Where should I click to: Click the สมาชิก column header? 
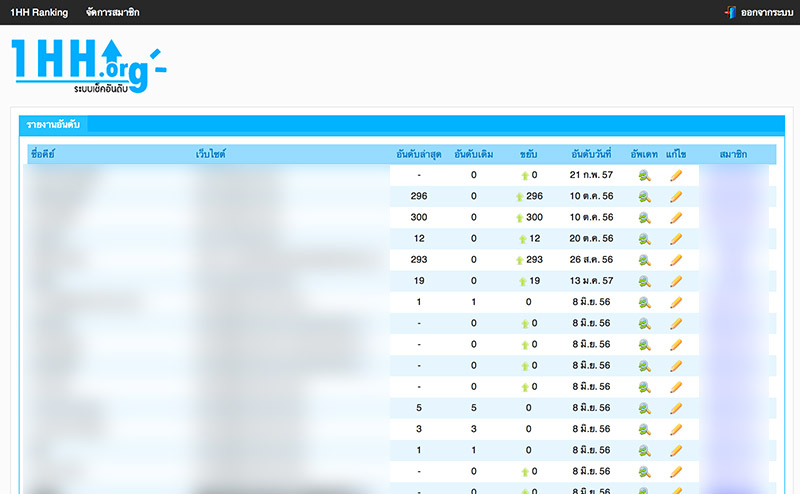coord(733,154)
